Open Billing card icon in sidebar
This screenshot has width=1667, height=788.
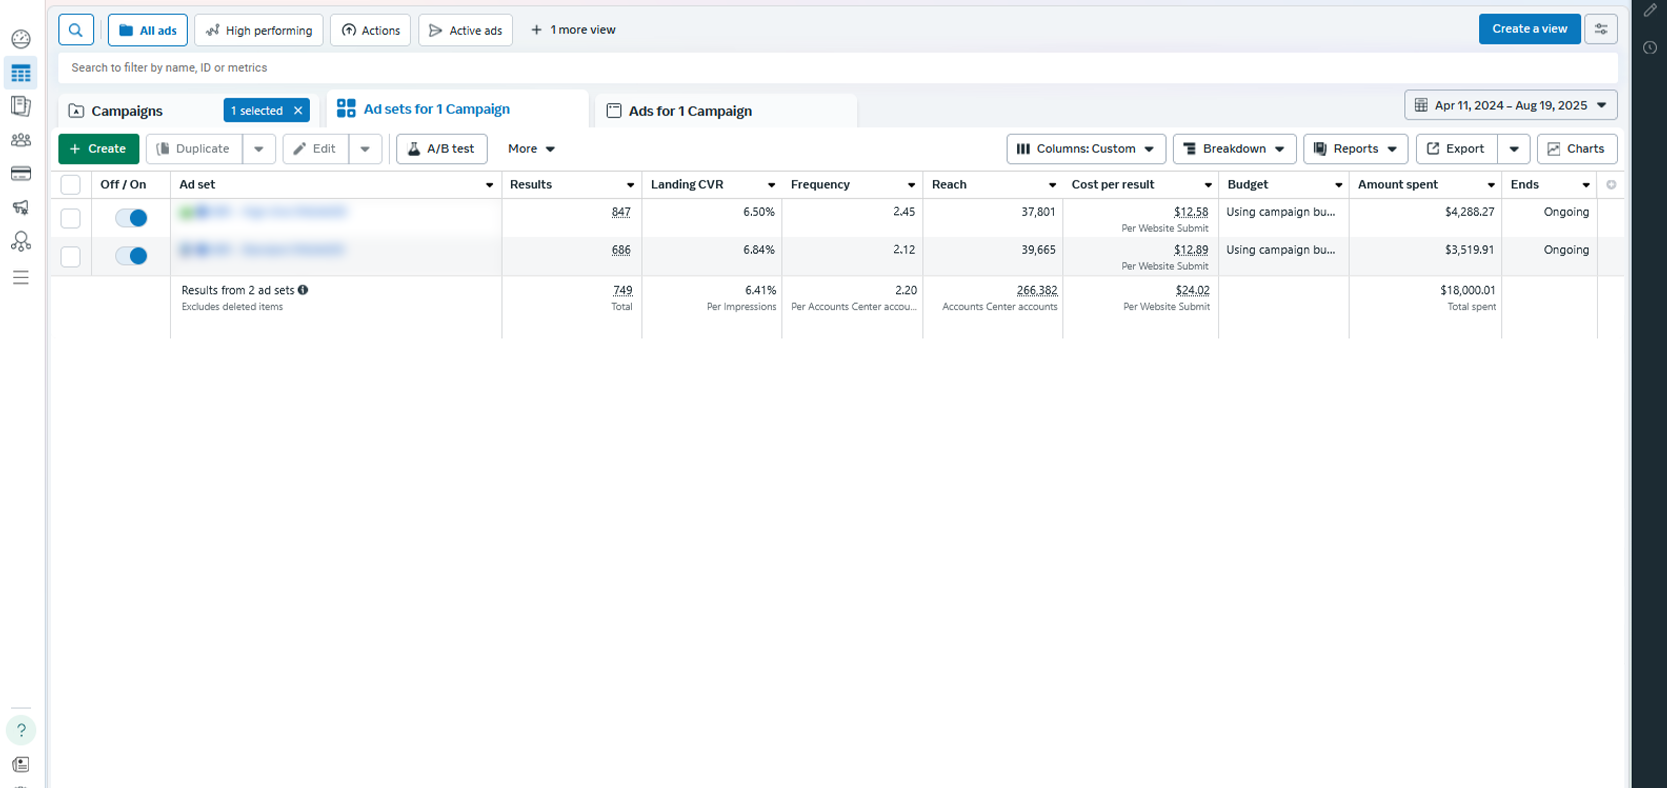(21, 174)
